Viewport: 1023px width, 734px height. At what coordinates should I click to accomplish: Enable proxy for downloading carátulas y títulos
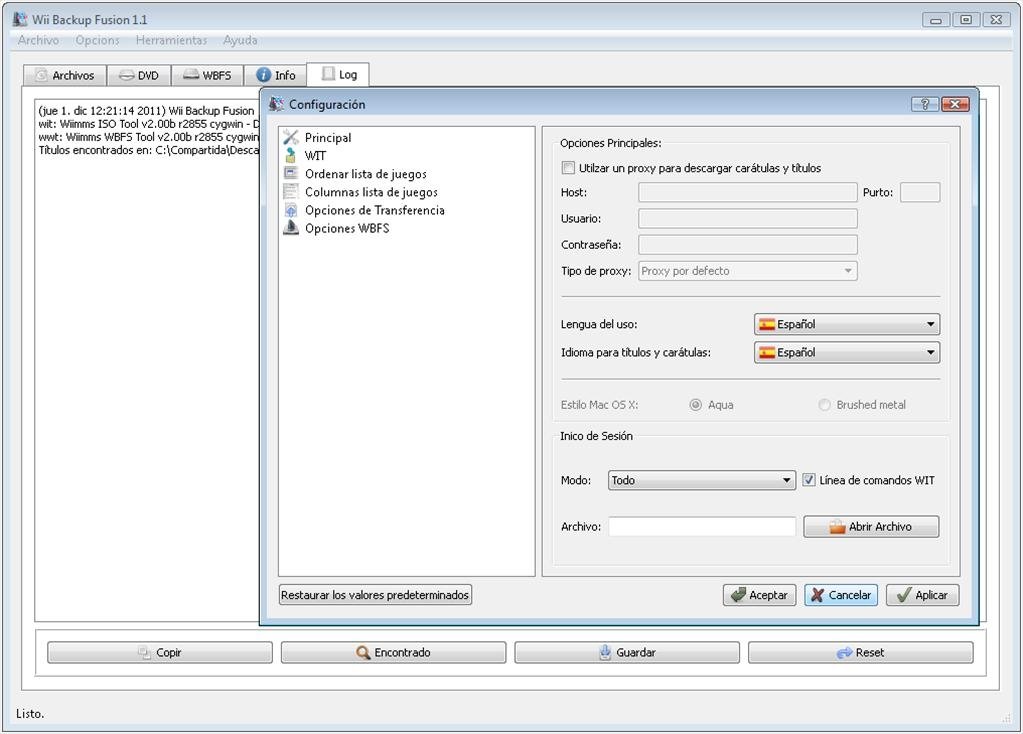[568, 168]
